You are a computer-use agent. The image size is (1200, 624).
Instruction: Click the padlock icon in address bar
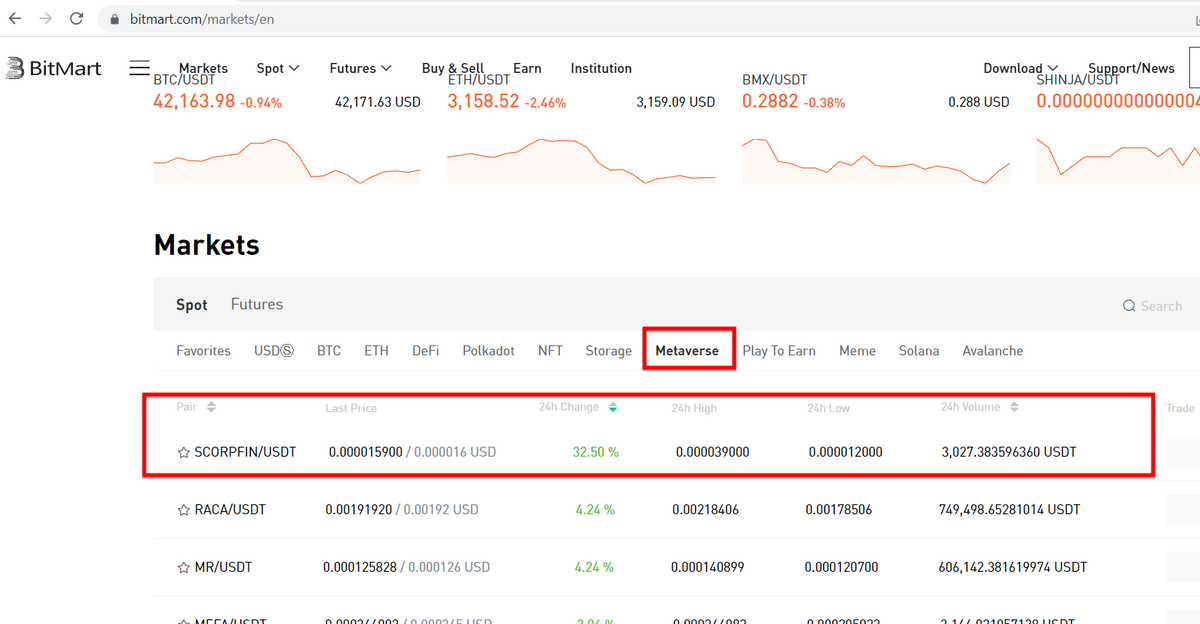pyautogui.click(x=114, y=19)
